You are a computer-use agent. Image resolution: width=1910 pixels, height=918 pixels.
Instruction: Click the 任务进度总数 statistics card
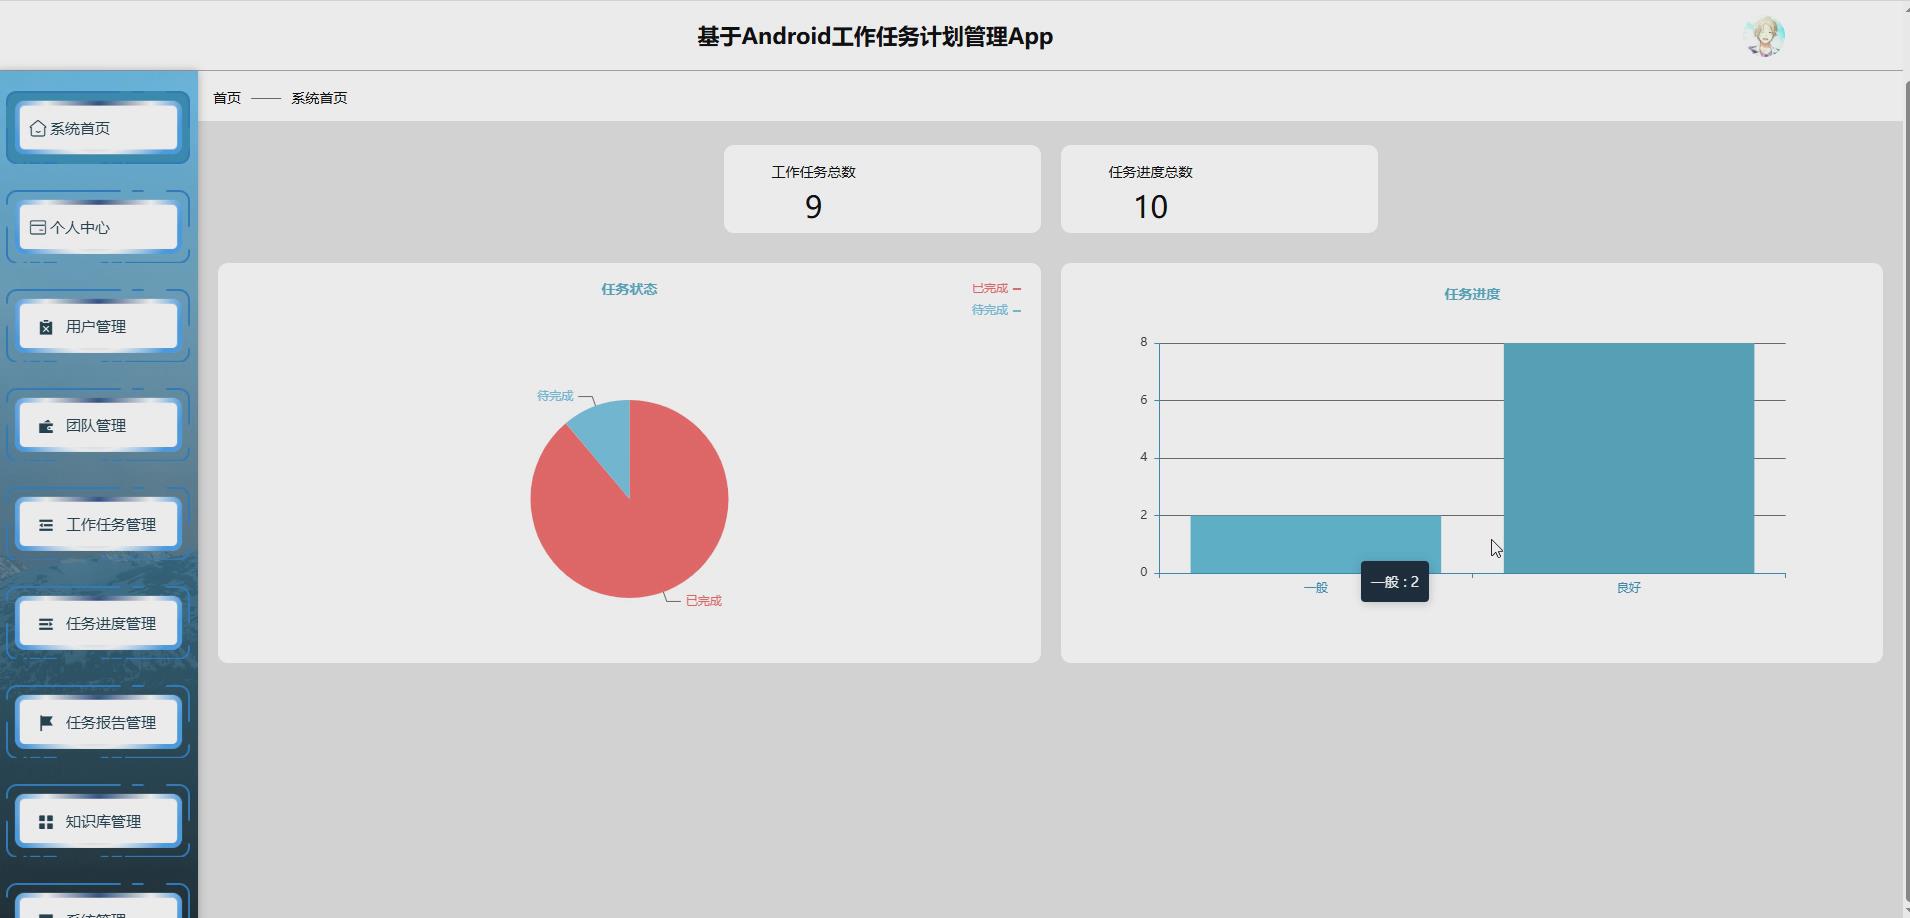(x=1219, y=189)
